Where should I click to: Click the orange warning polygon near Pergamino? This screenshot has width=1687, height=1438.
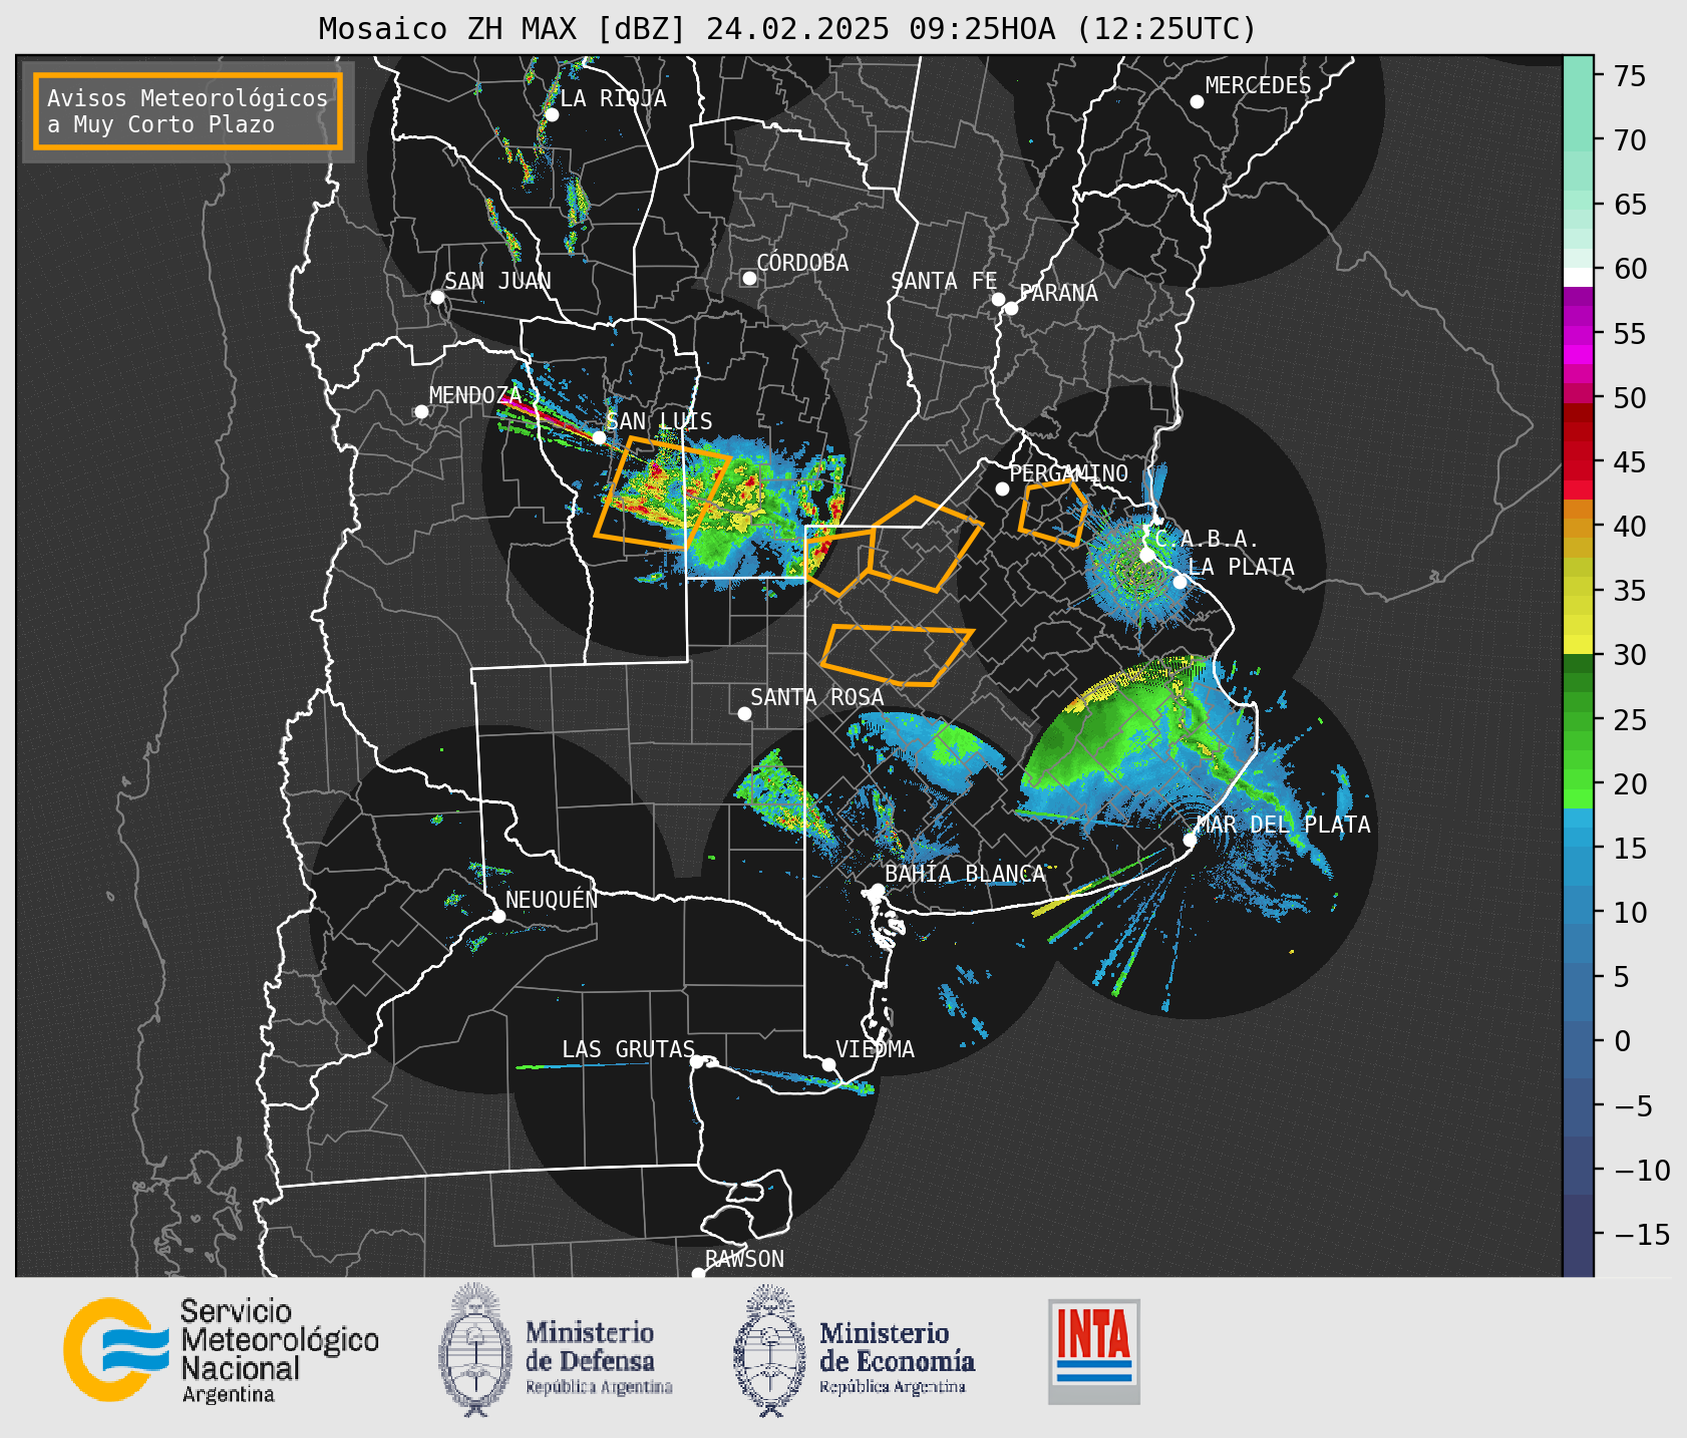point(1053,513)
